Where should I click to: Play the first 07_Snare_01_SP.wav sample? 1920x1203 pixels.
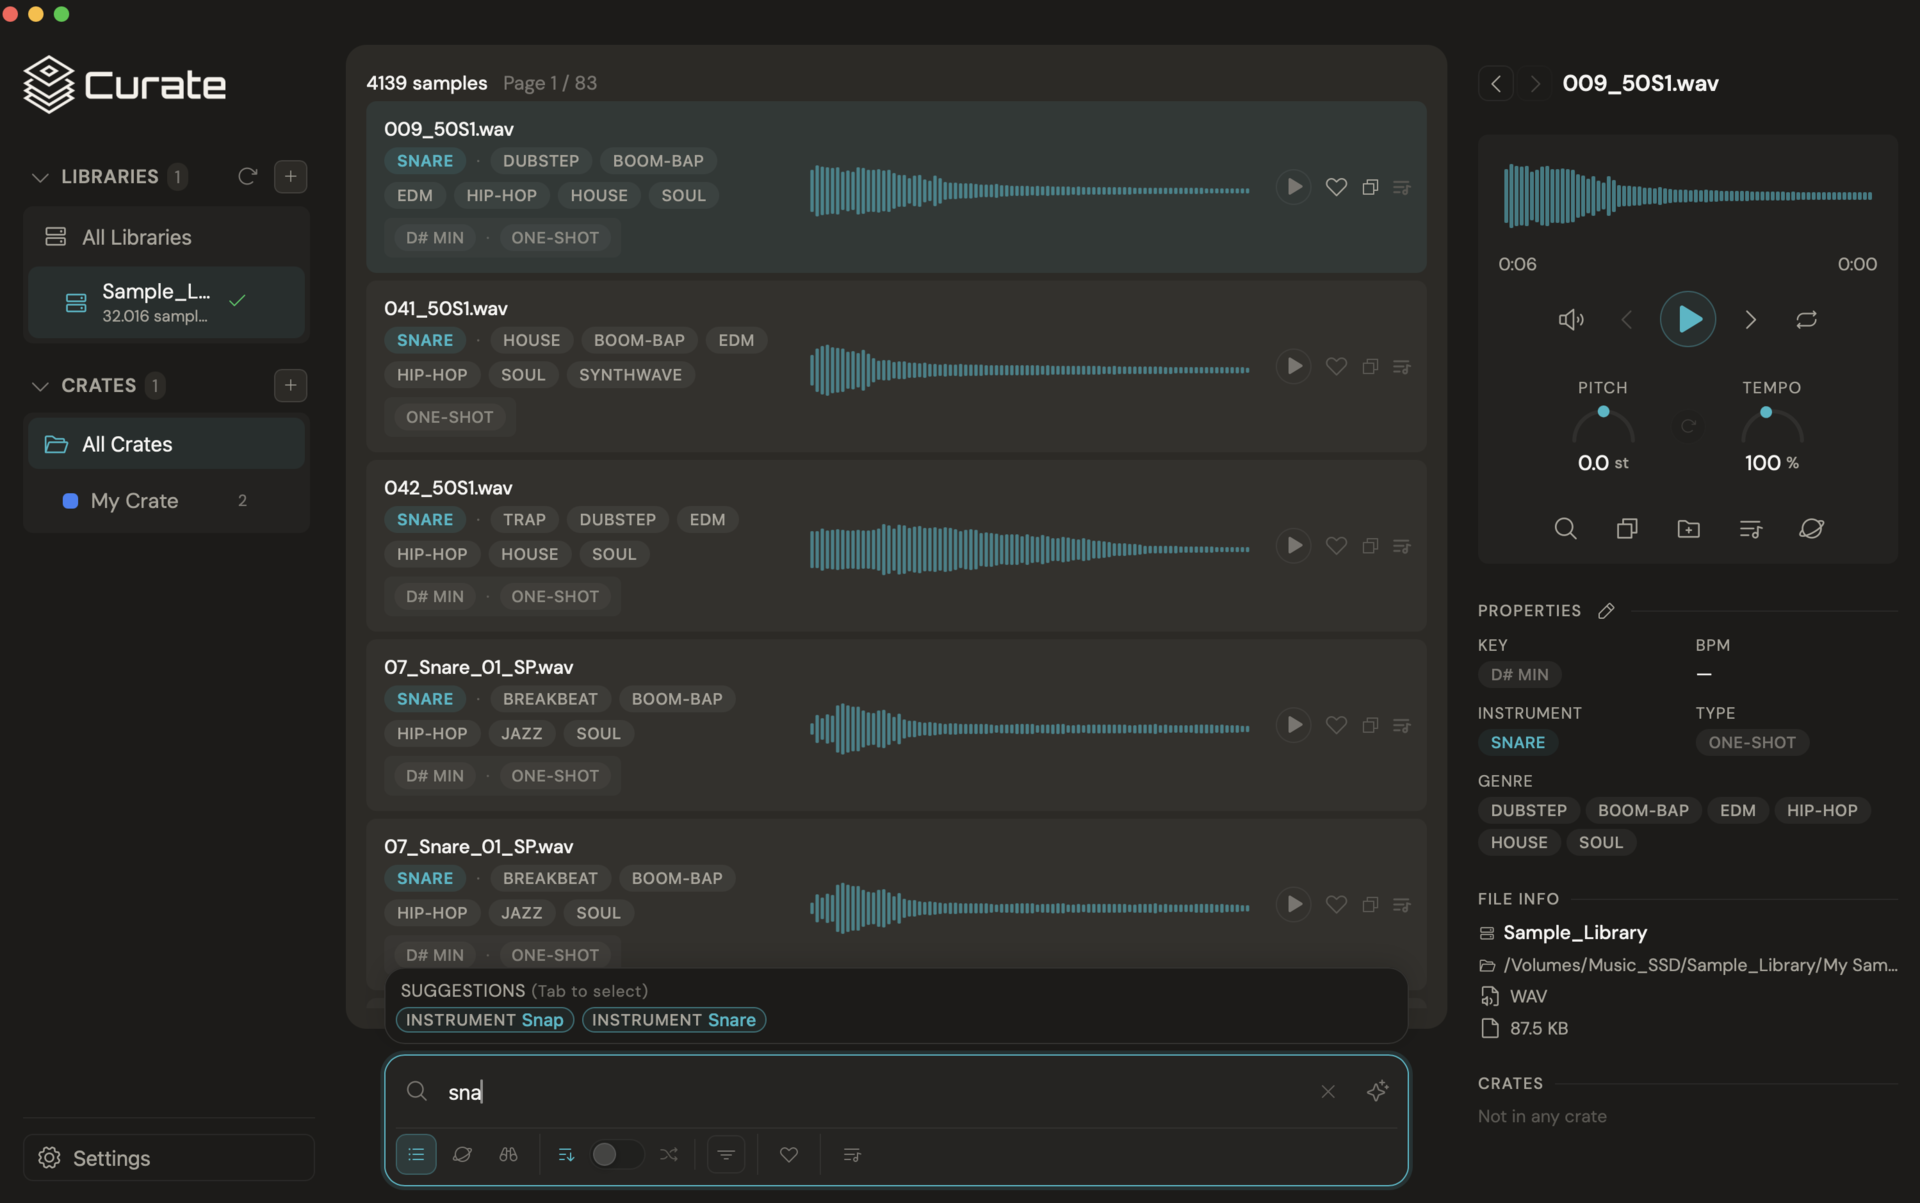tap(1294, 724)
